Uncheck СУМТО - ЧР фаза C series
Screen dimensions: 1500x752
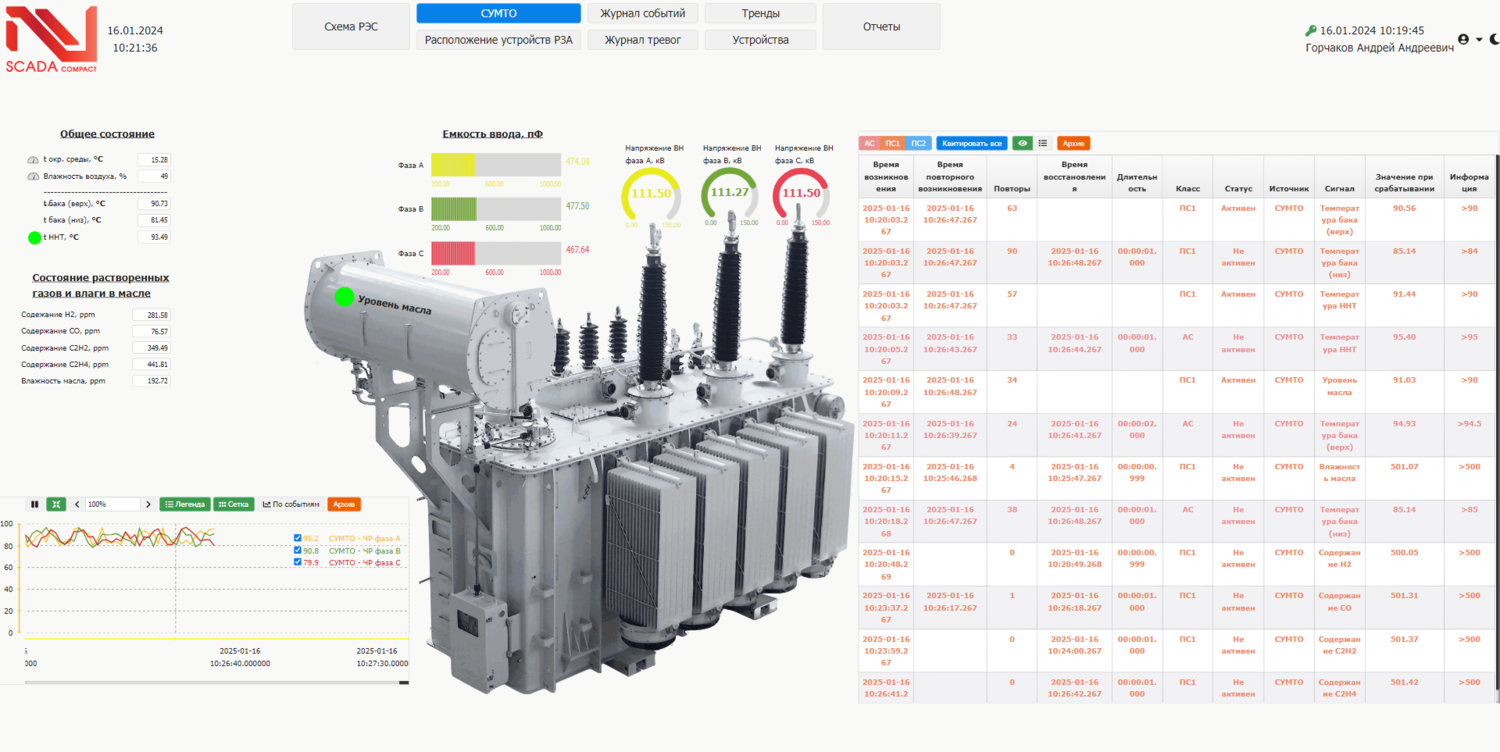[298, 562]
